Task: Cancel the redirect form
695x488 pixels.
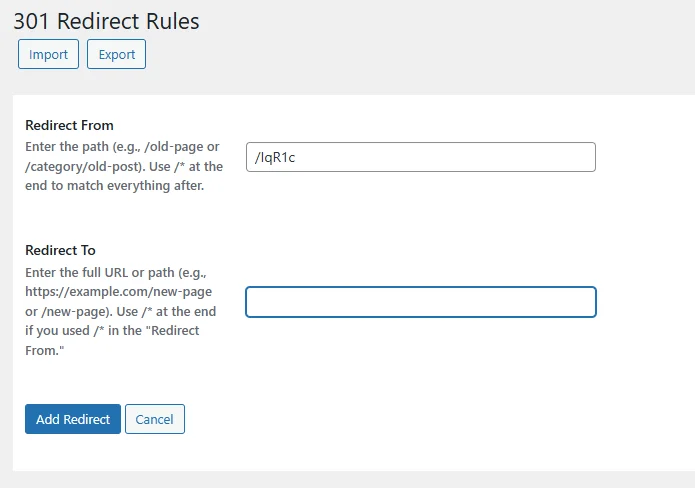Action: click(x=155, y=419)
